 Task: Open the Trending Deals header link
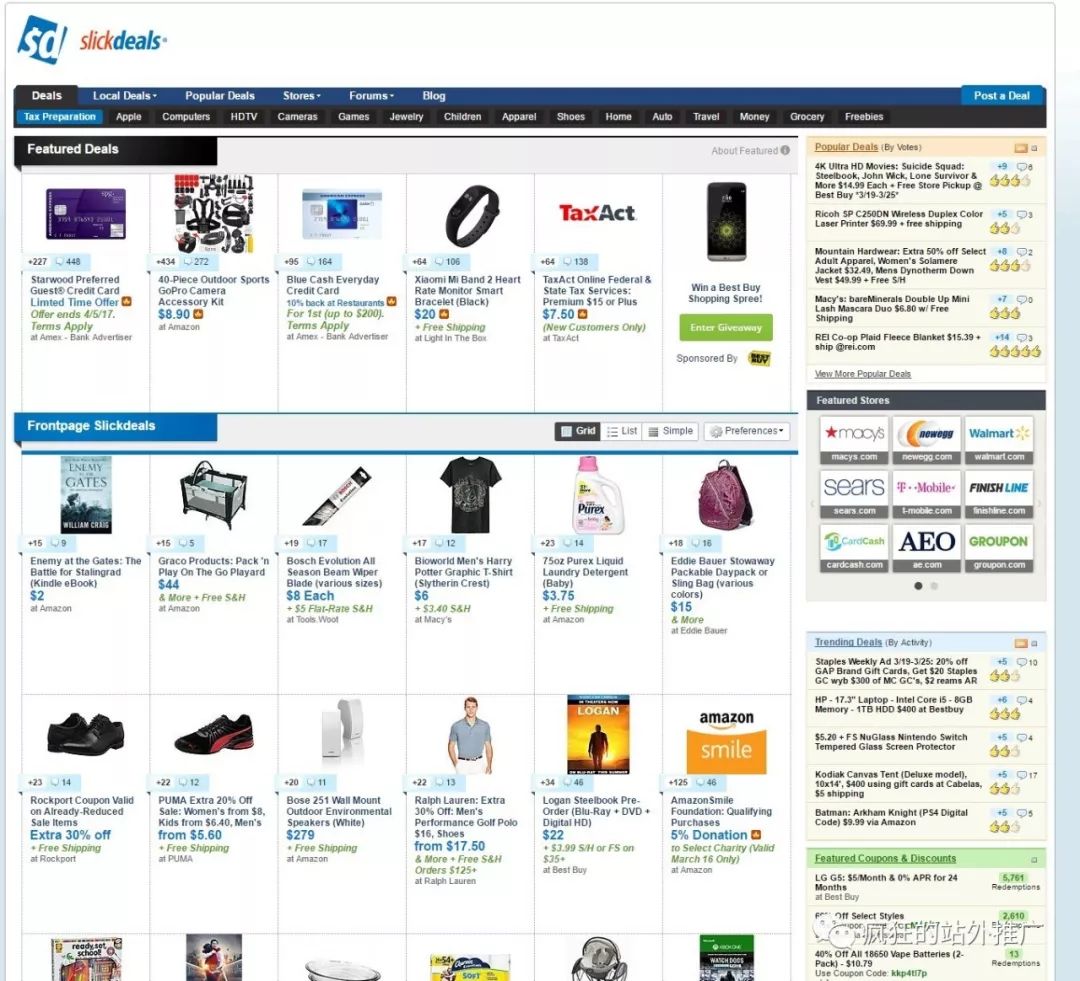849,642
